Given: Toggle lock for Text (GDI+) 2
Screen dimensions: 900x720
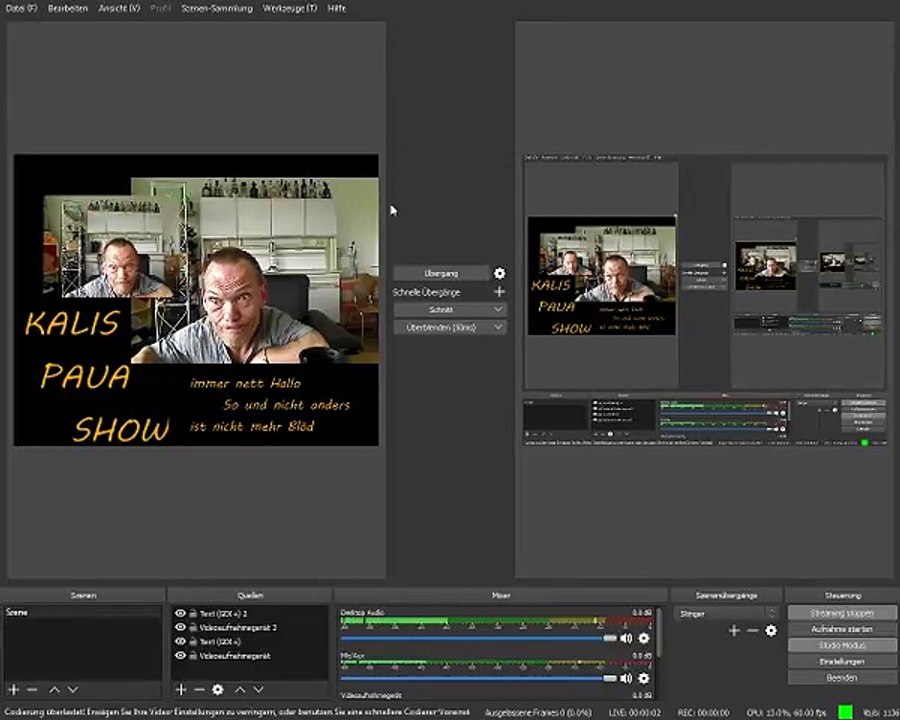Looking at the screenshot, I should click(x=193, y=614).
